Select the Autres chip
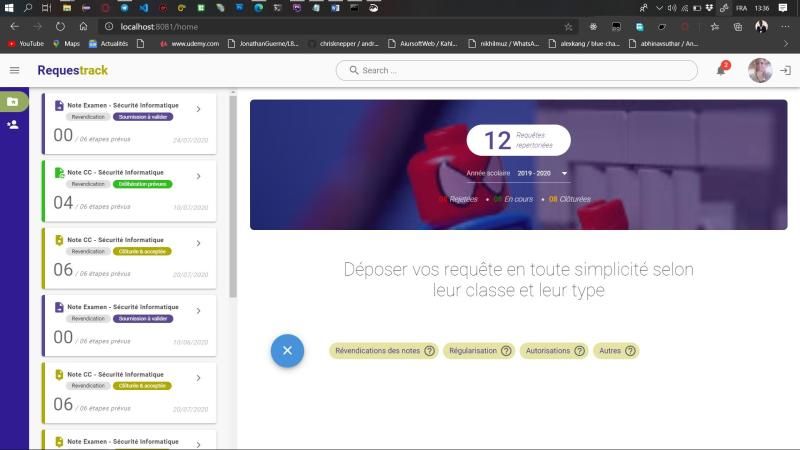The width and height of the screenshot is (800, 450). [616, 351]
